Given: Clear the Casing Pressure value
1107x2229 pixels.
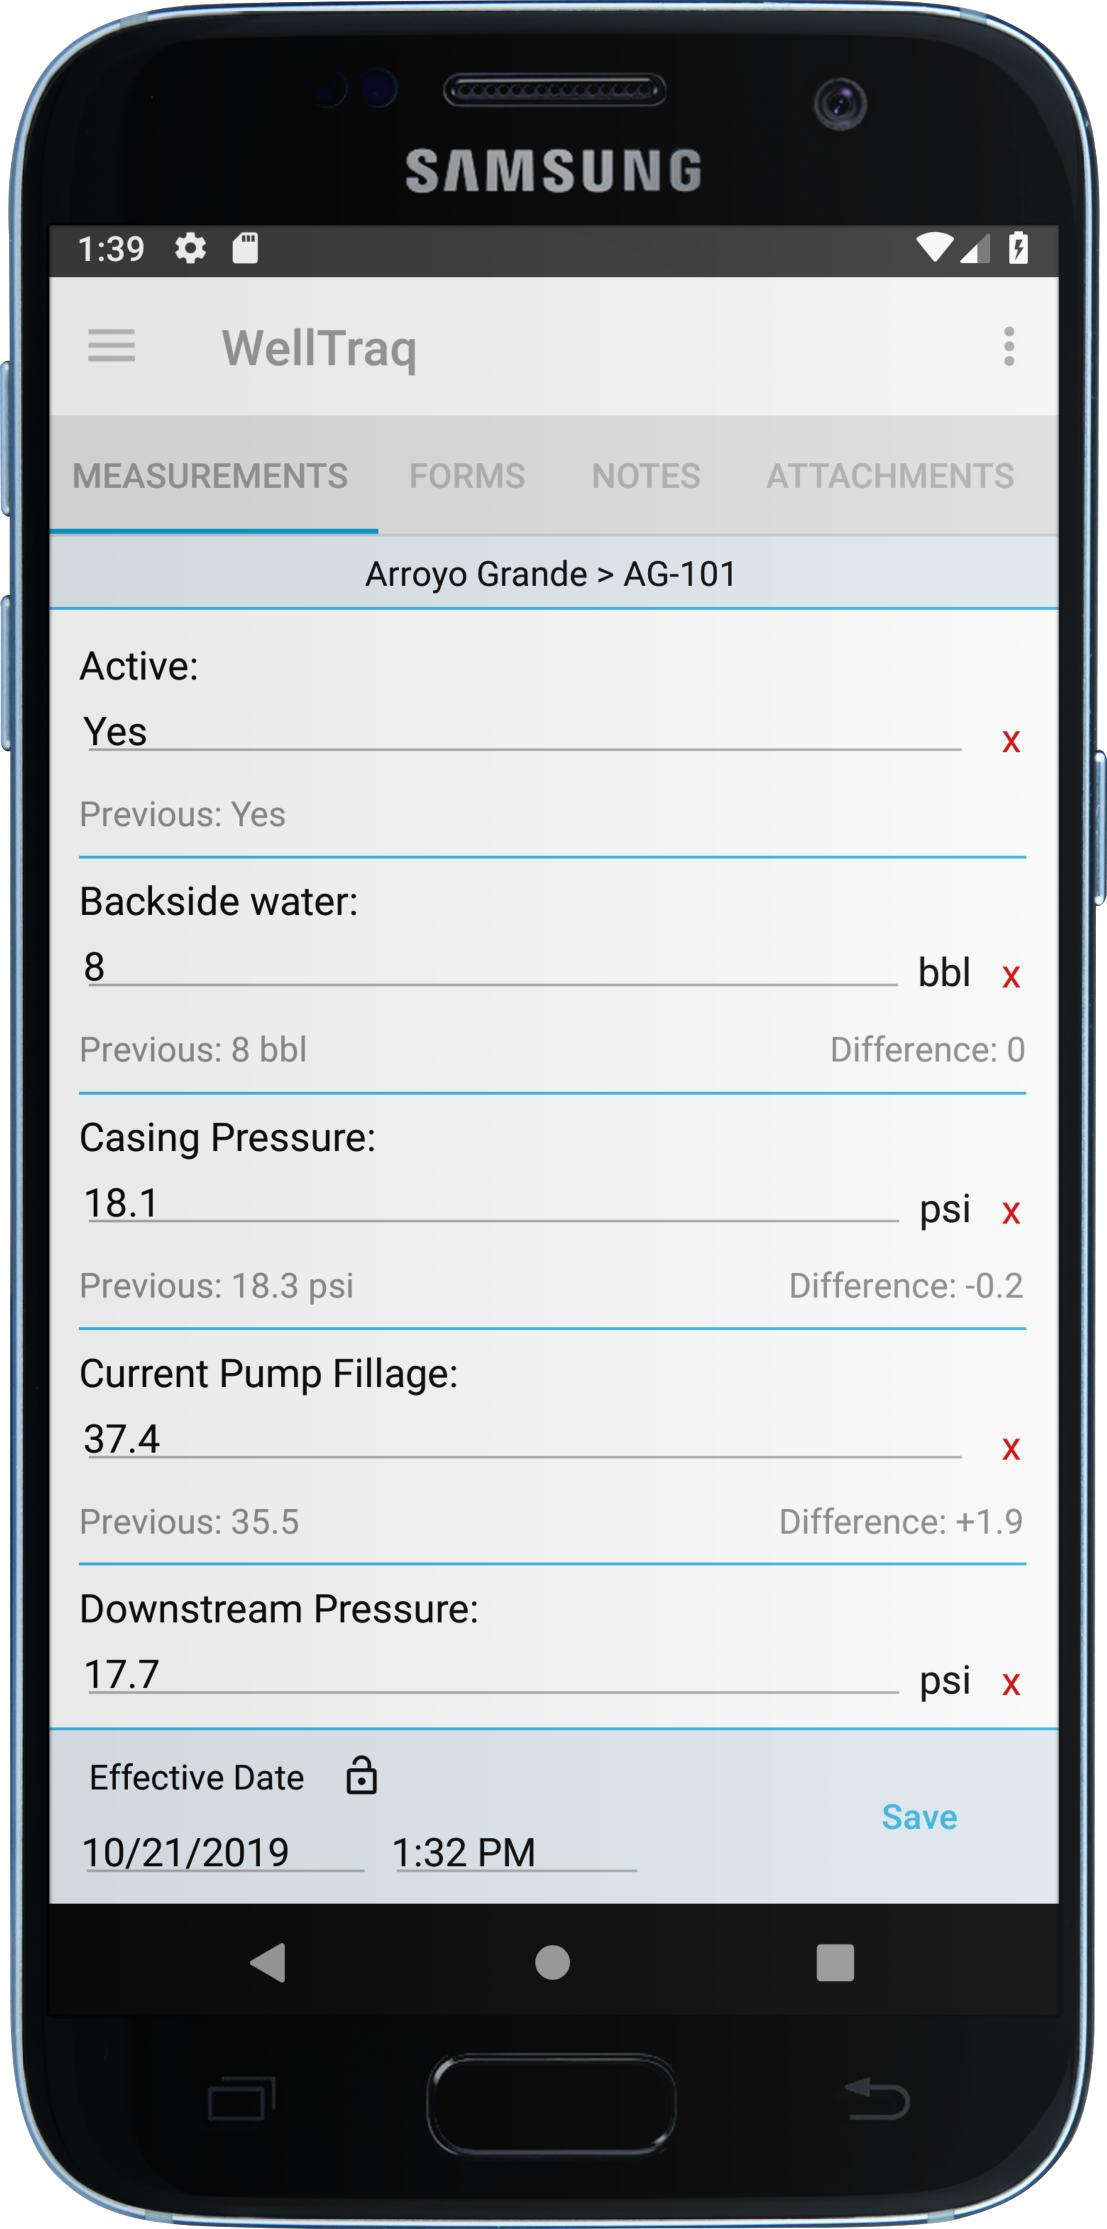Looking at the screenshot, I should (1011, 1213).
